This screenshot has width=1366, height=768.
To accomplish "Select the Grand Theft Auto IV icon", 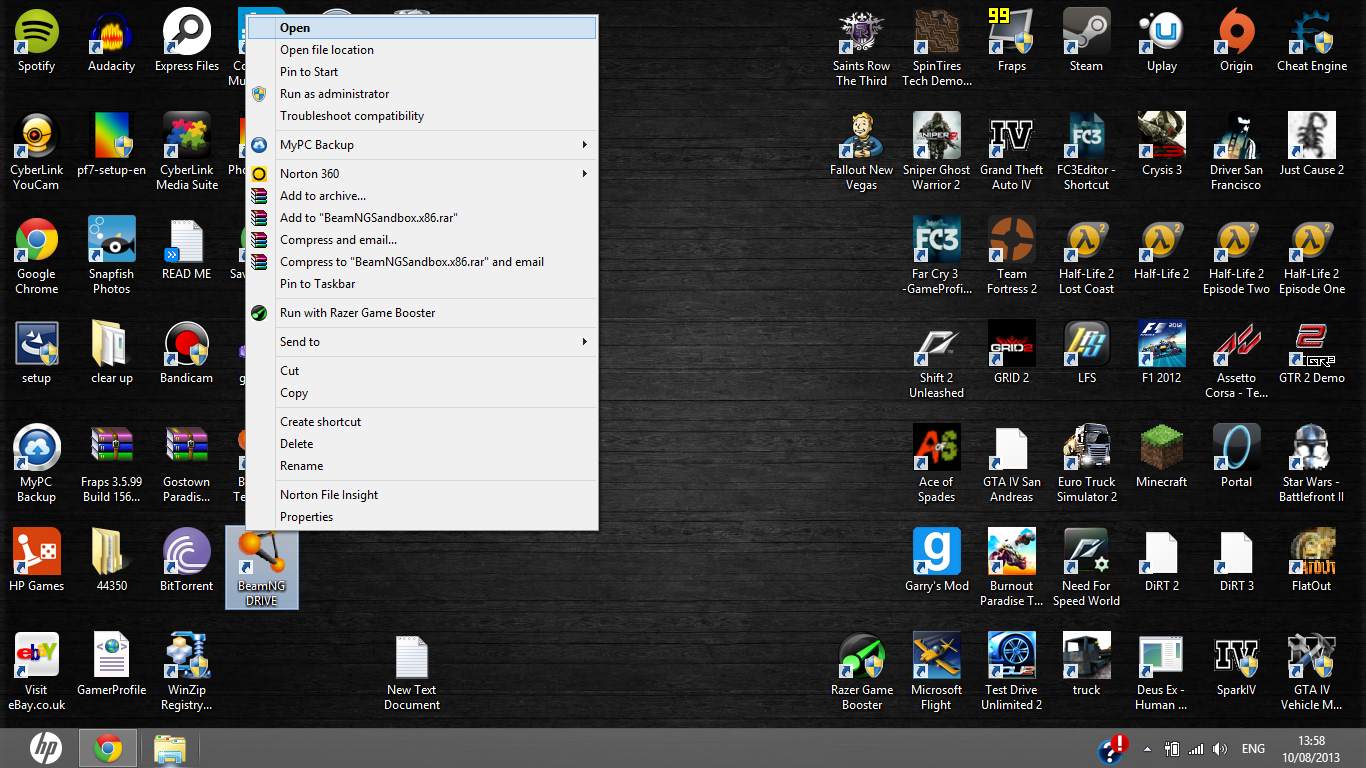I will click(x=1011, y=151).
